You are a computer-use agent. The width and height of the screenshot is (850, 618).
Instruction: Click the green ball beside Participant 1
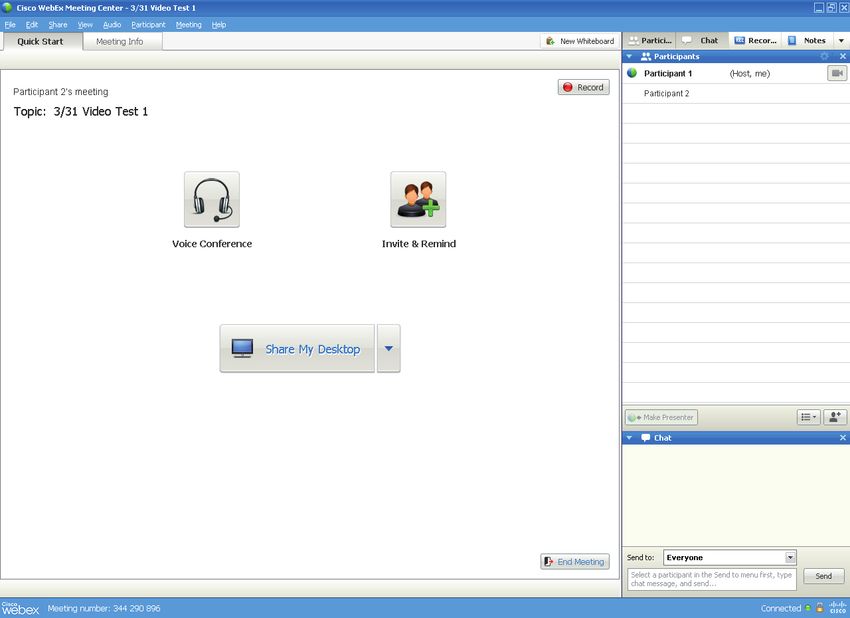click(x=632, y=73)
